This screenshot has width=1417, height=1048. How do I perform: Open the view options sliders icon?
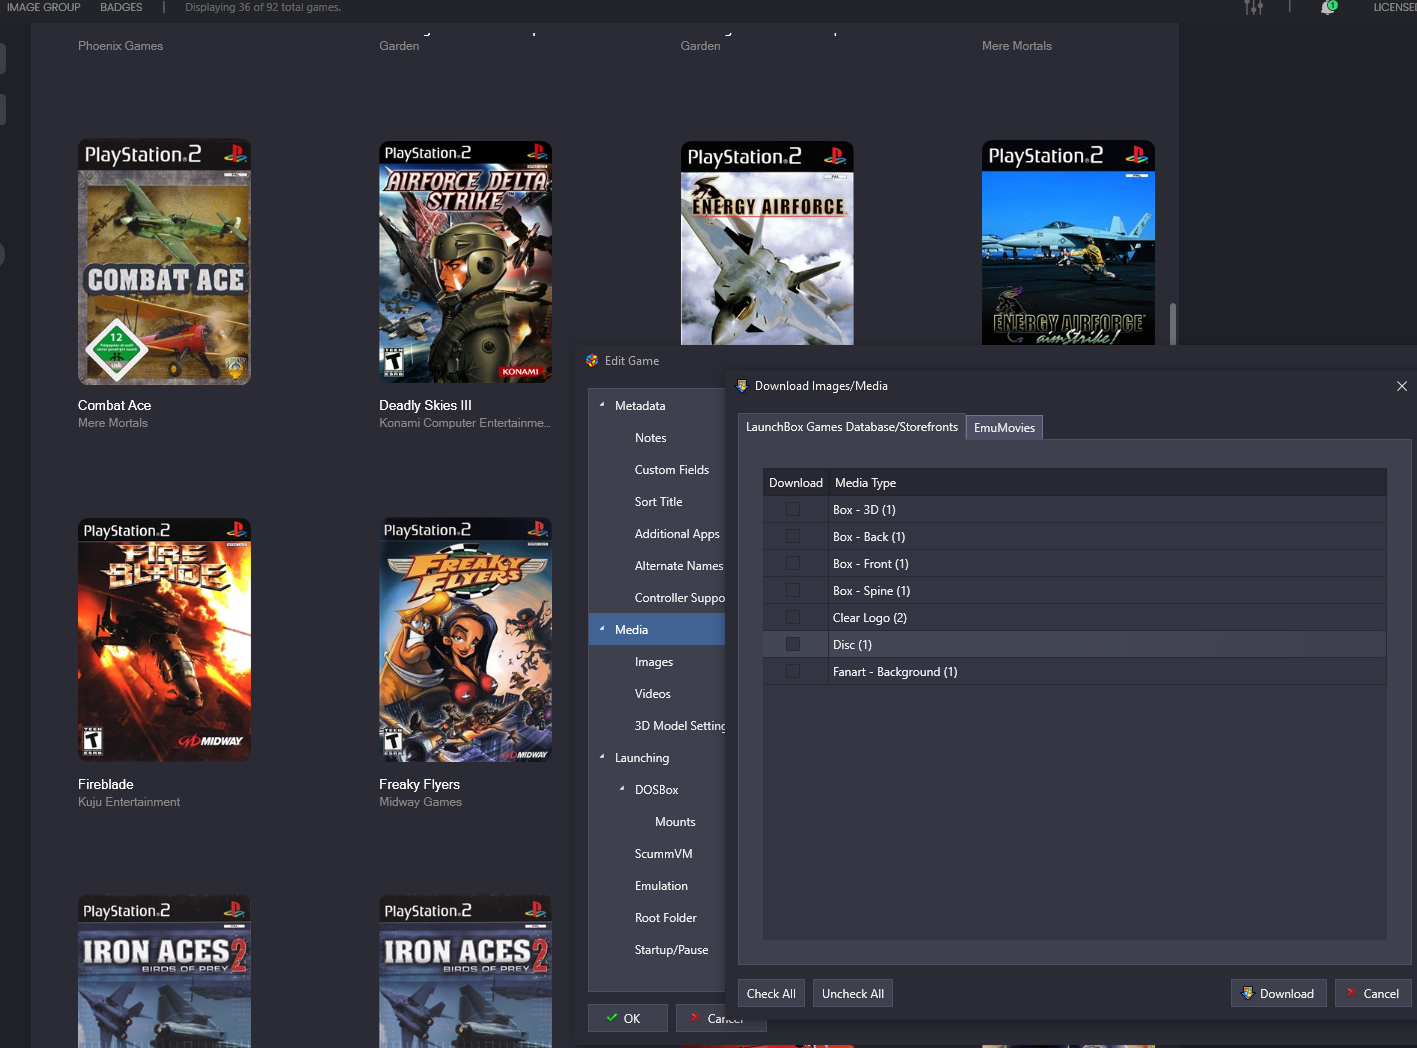(x=1253, y=7)
